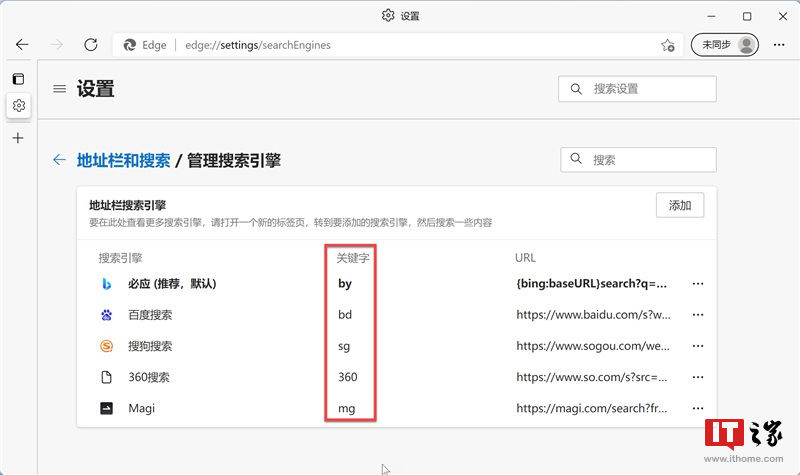
Task: Click the URL column header
Action: point(526,258)
